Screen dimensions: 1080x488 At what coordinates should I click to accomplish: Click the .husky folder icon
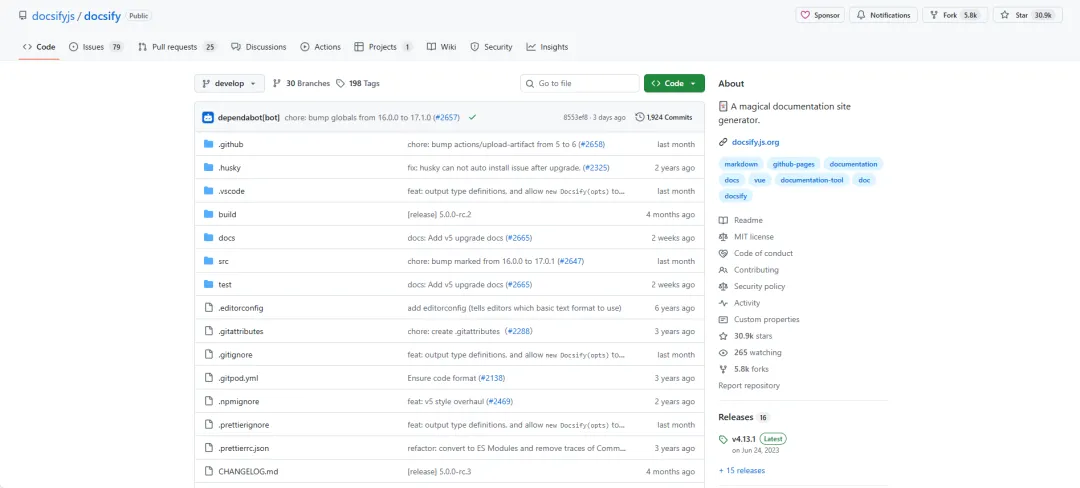209,168
